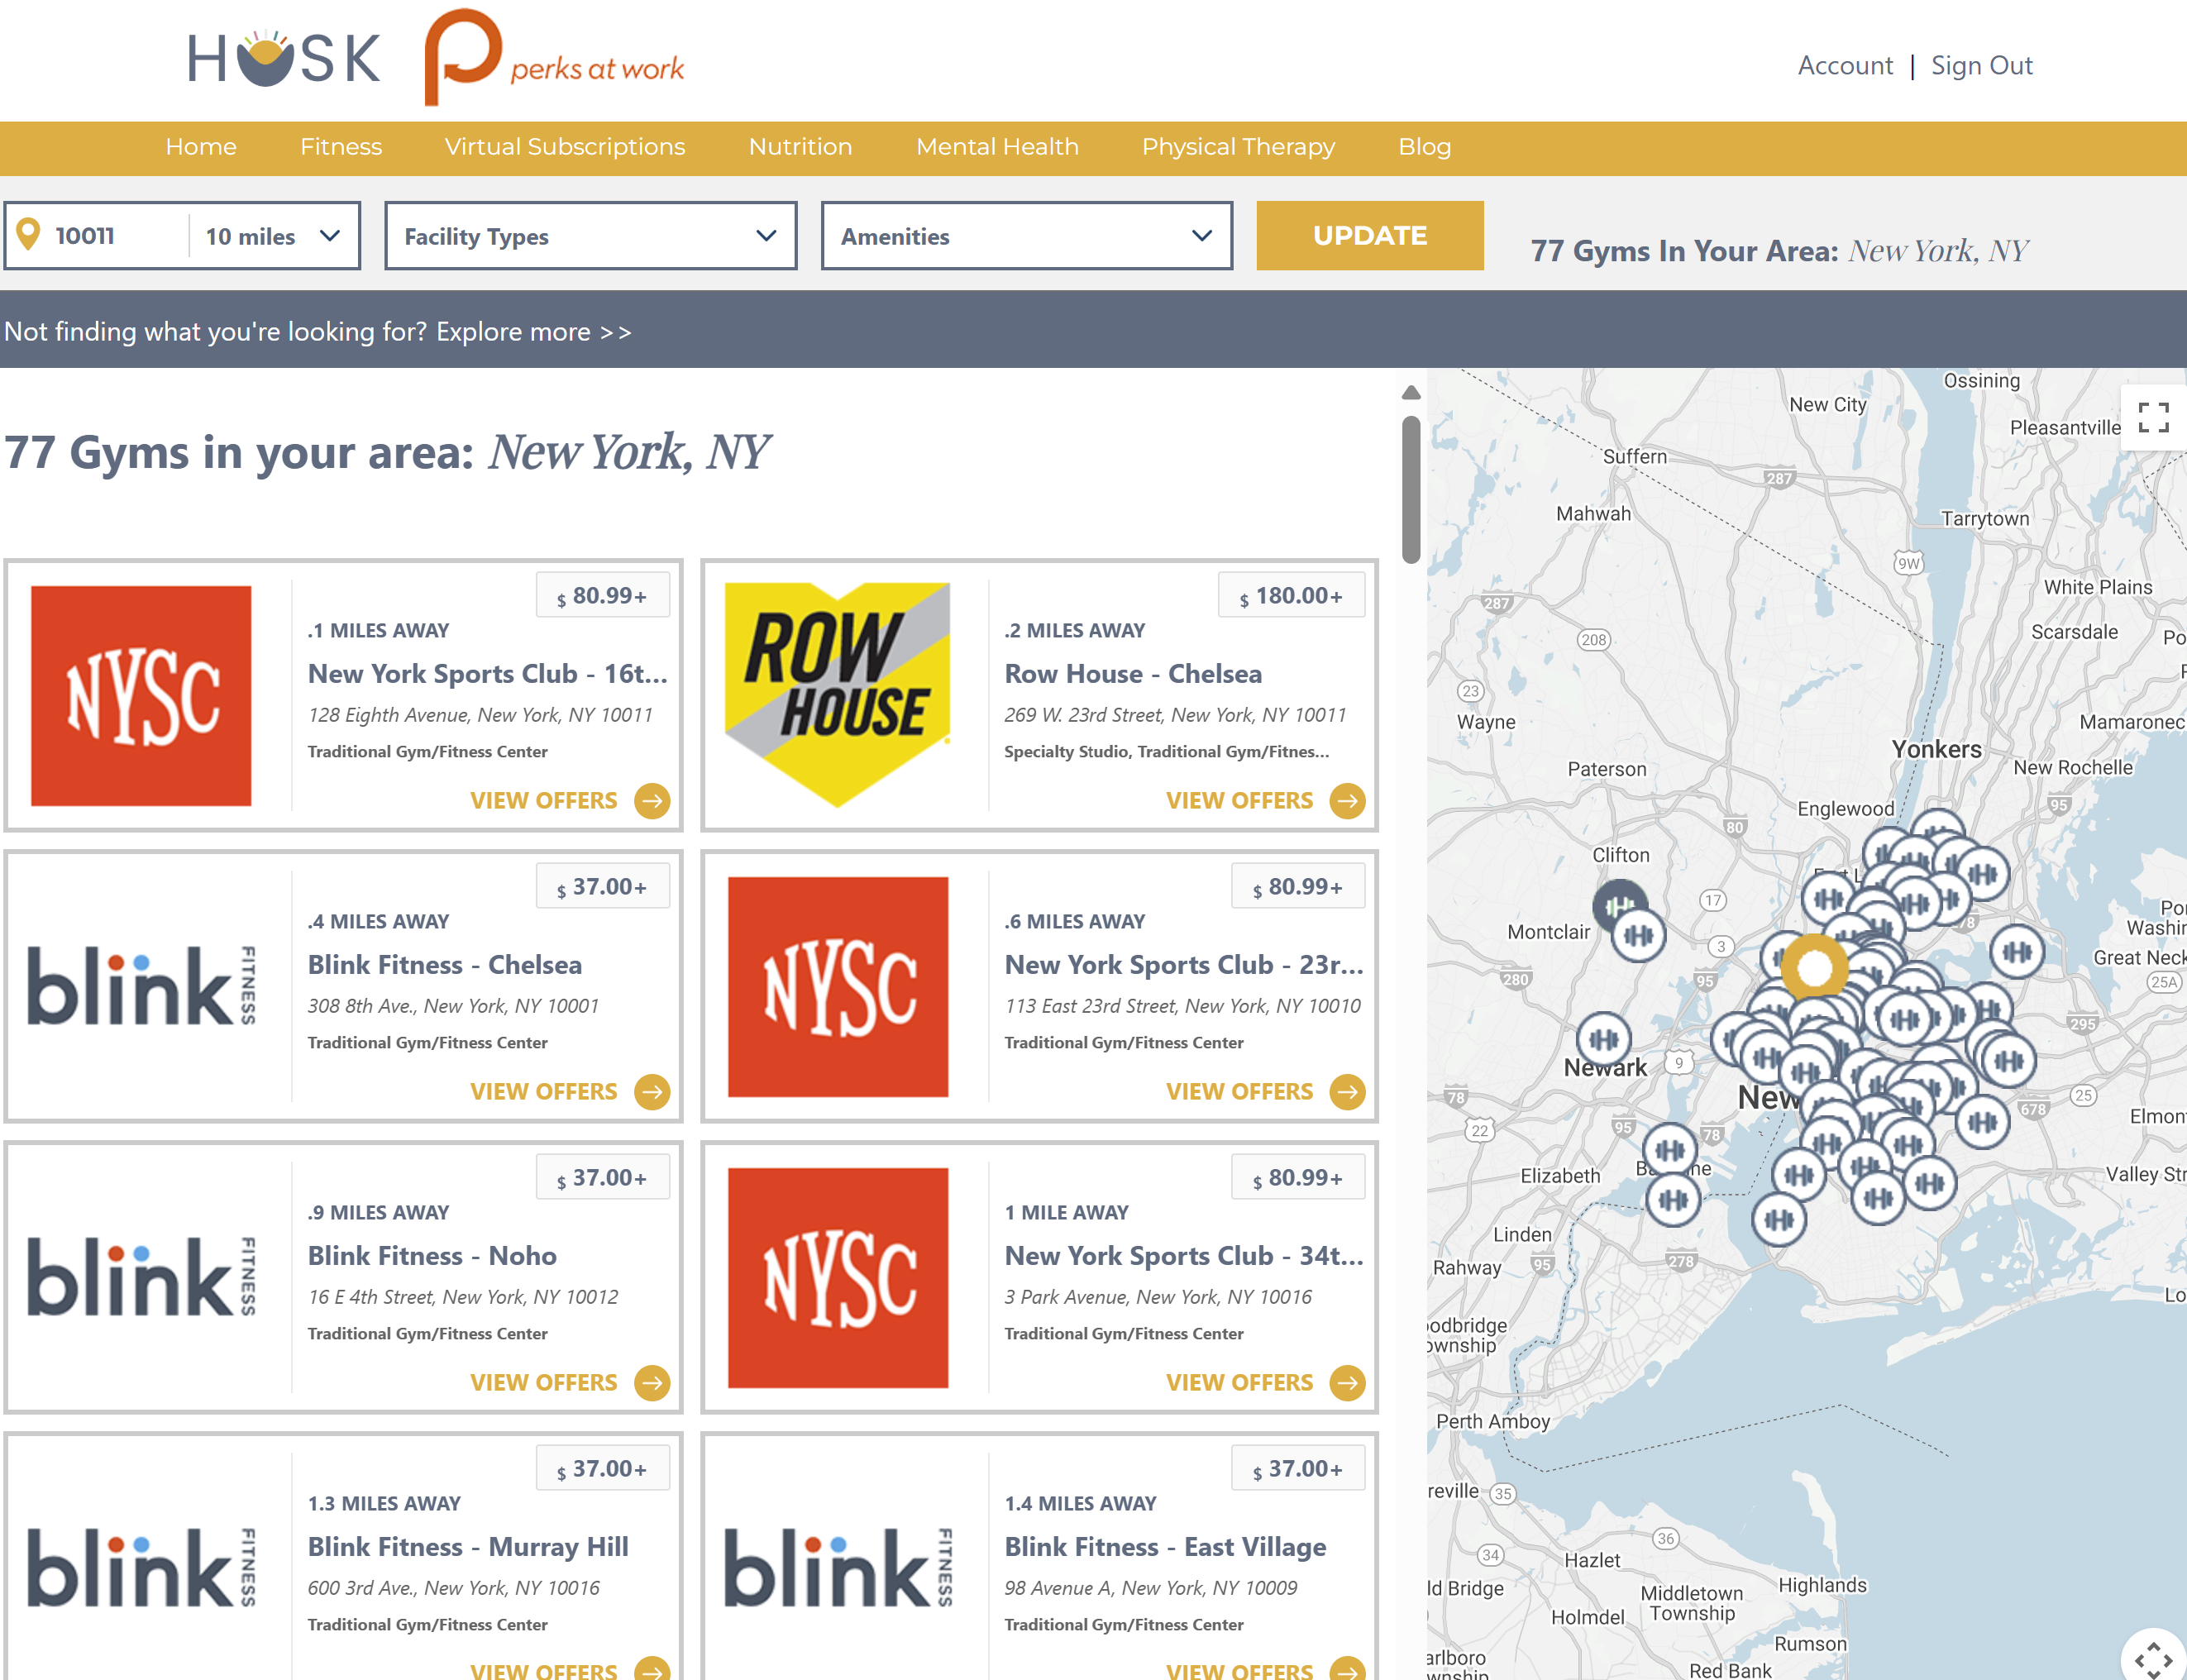2187x1680 pixels.
Task: Click the dark gym marker near Montclair
Action: point(1619,906)
